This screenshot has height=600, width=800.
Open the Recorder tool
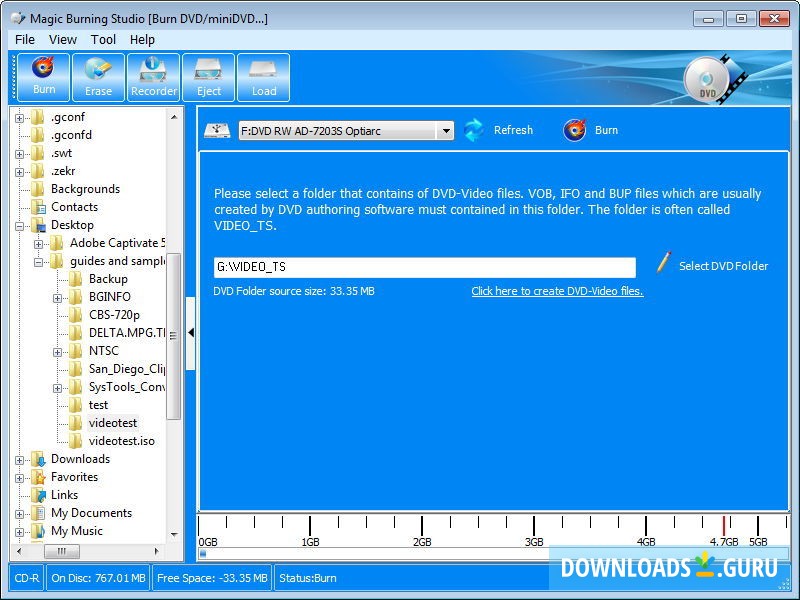(153, 77)
